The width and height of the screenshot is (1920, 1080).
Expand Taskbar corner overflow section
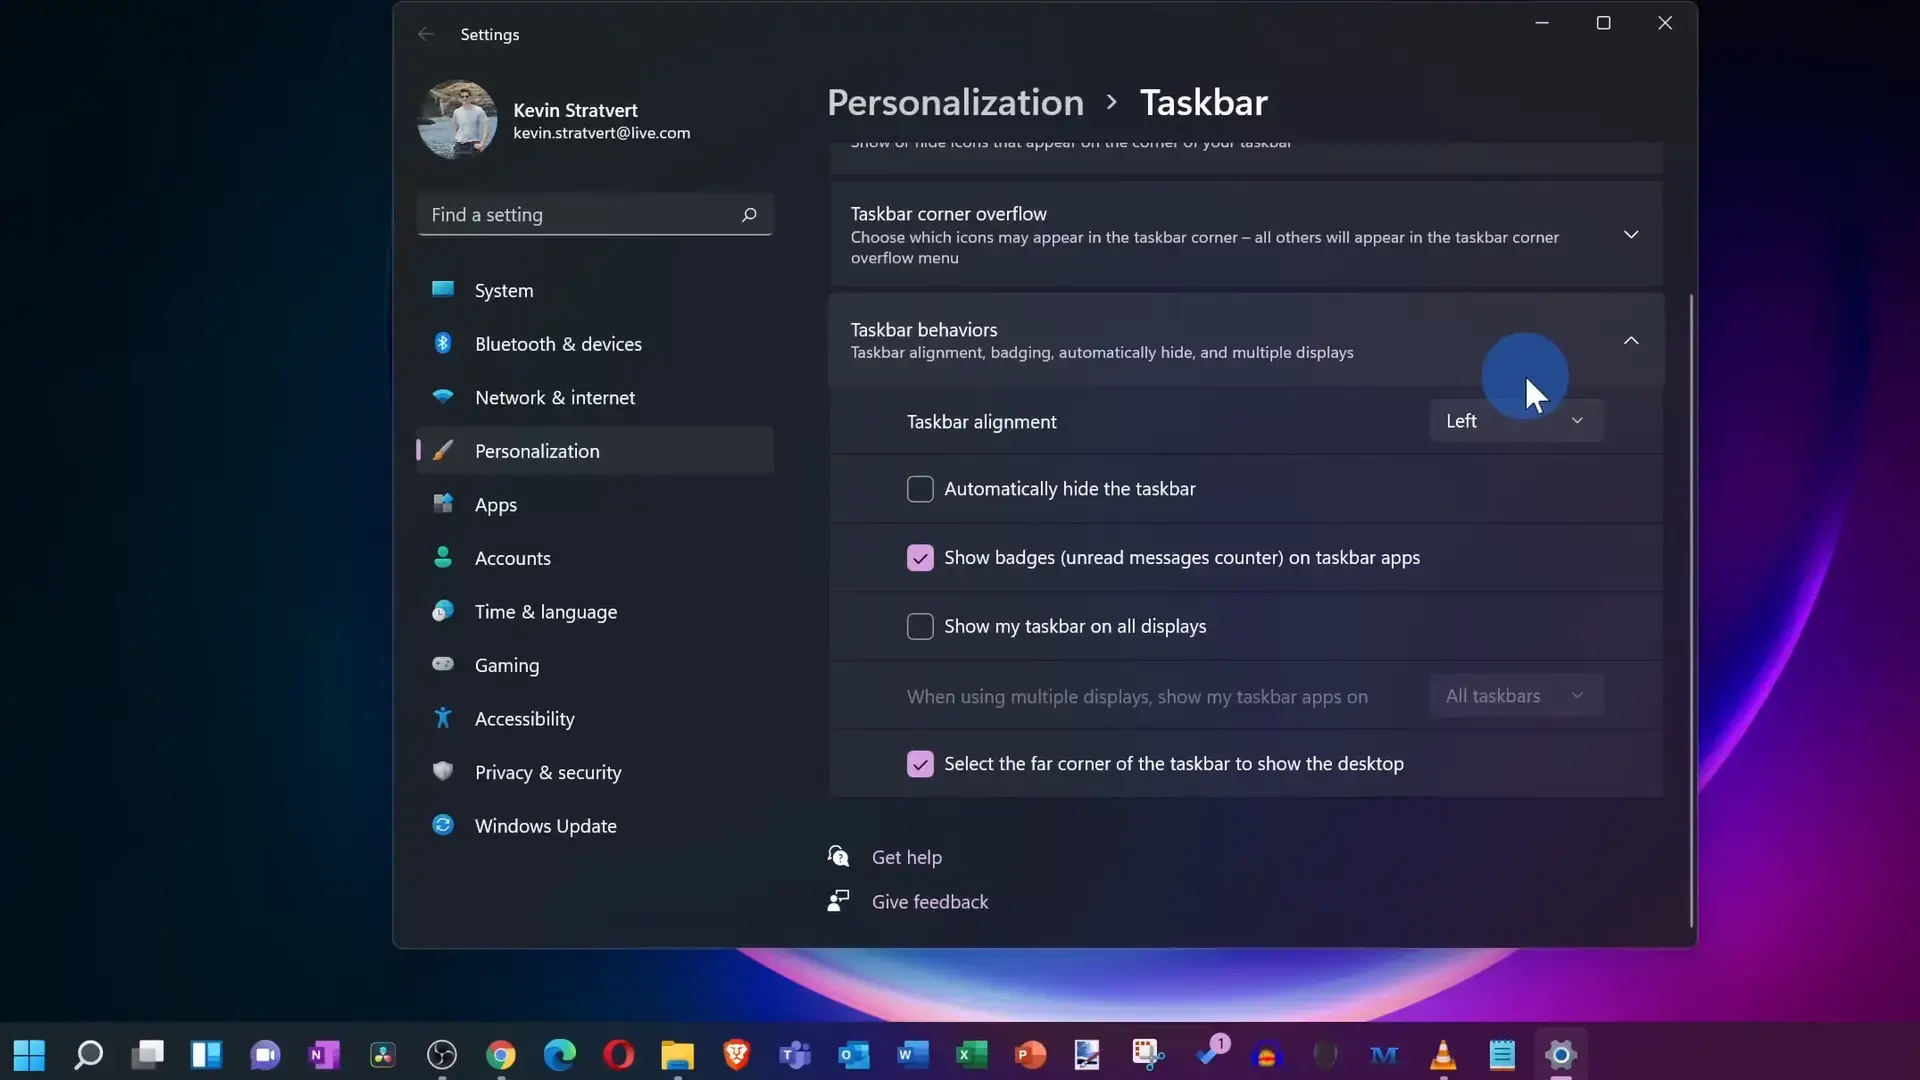pos(1631,235)
